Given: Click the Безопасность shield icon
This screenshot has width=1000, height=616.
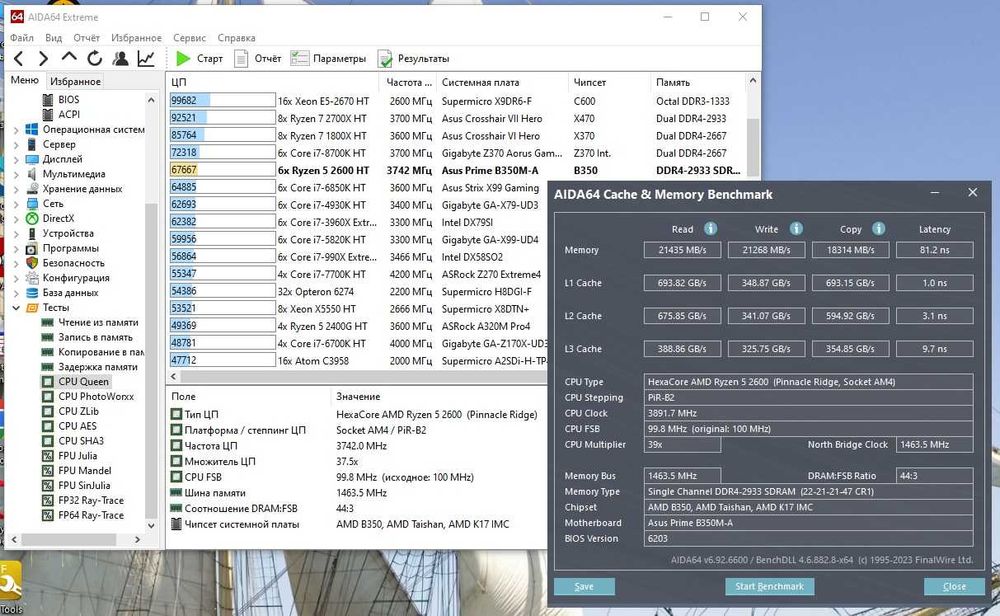Looking at the screenshot, I should click(32, 263).
